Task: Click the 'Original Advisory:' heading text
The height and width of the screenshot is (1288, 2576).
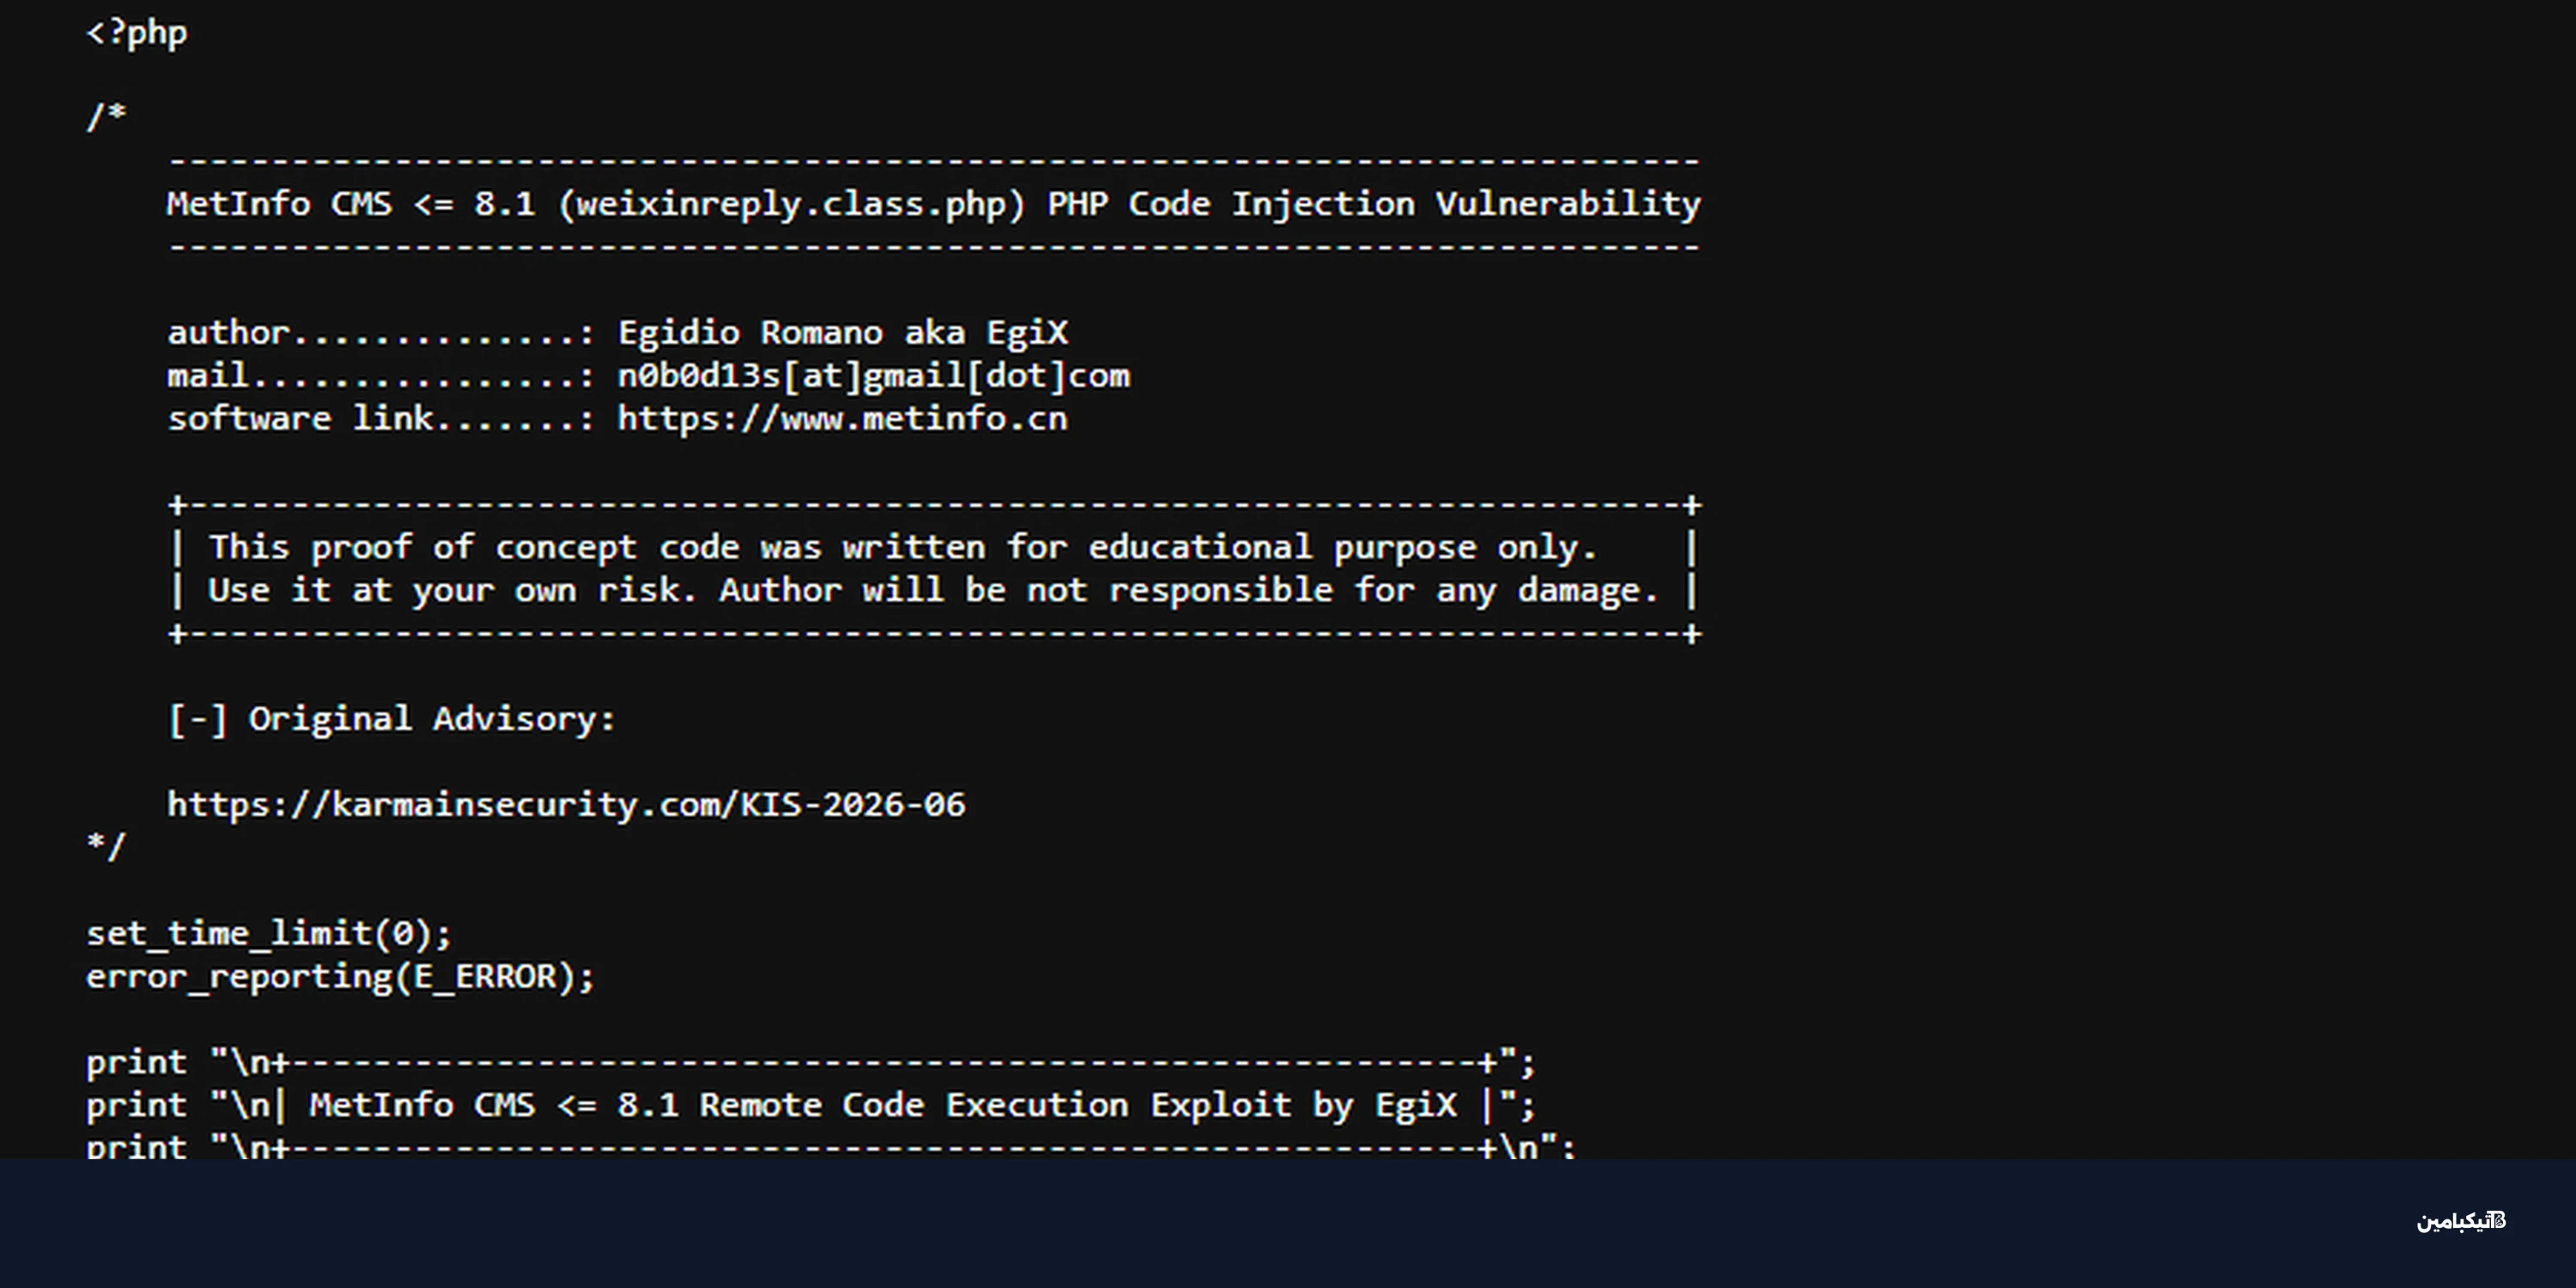Action: (x=432, y=719)
